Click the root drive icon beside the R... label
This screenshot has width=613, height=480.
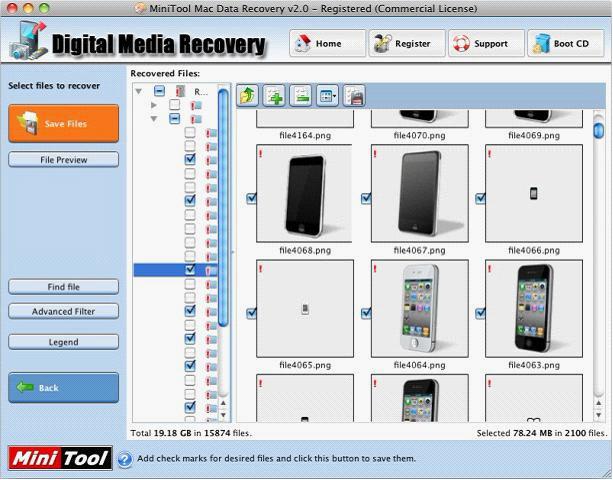(x=180, y=91)
